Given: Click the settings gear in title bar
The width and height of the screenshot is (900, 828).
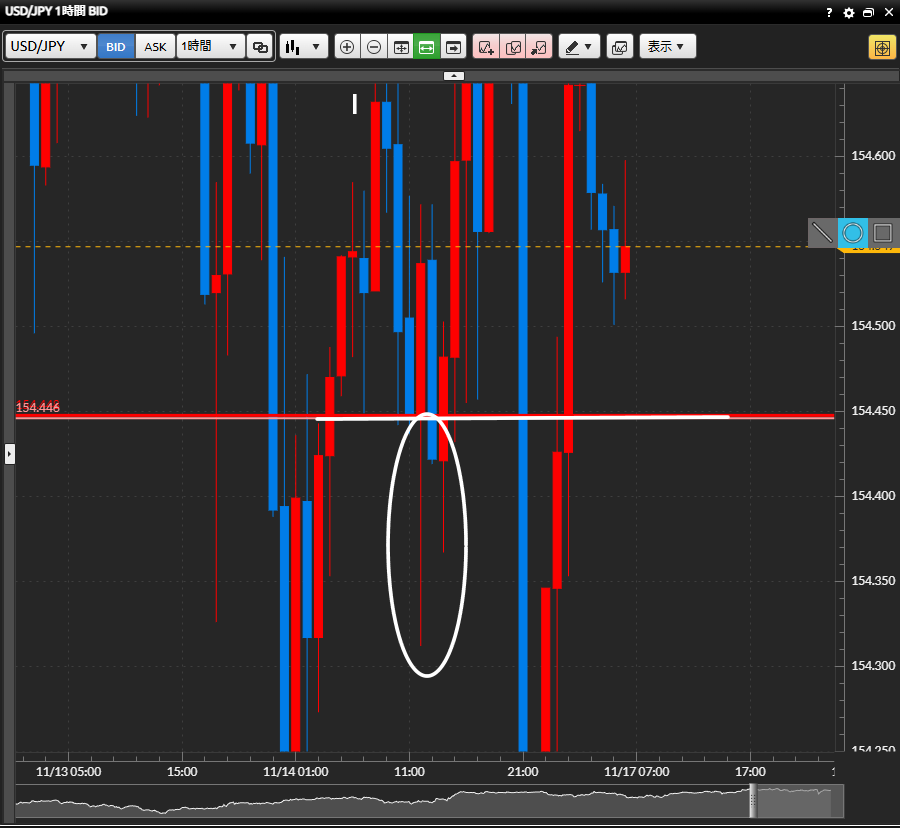Looking at the screenshot, I should click(849, 13).
